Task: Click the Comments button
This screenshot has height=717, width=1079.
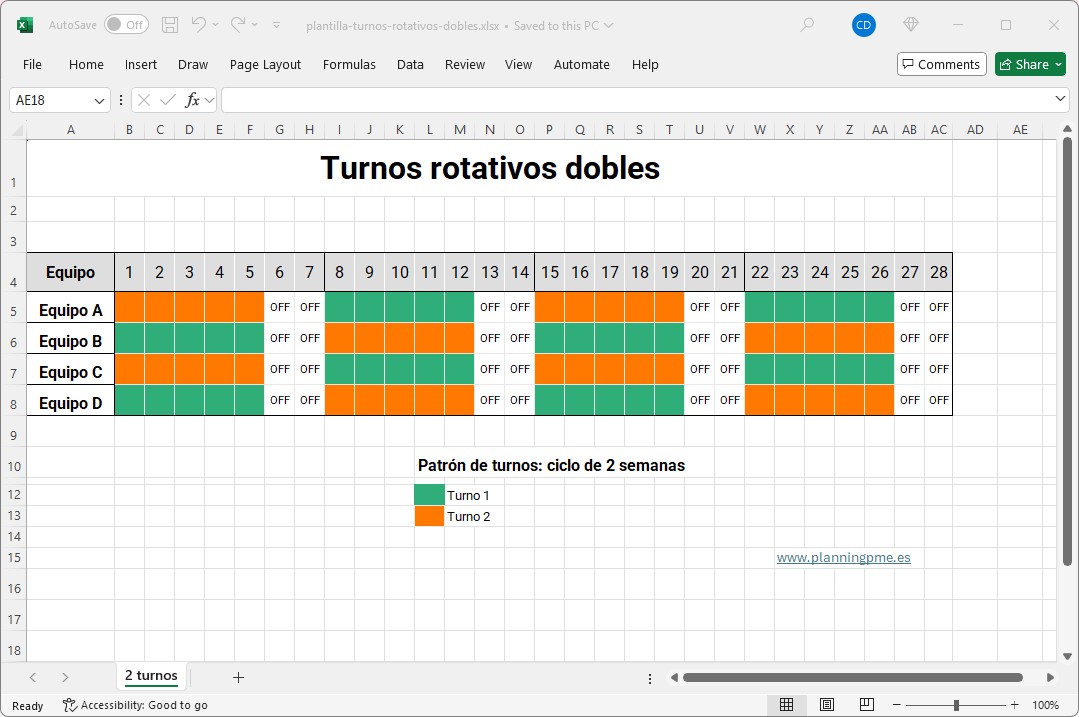Action: point(941,64)
